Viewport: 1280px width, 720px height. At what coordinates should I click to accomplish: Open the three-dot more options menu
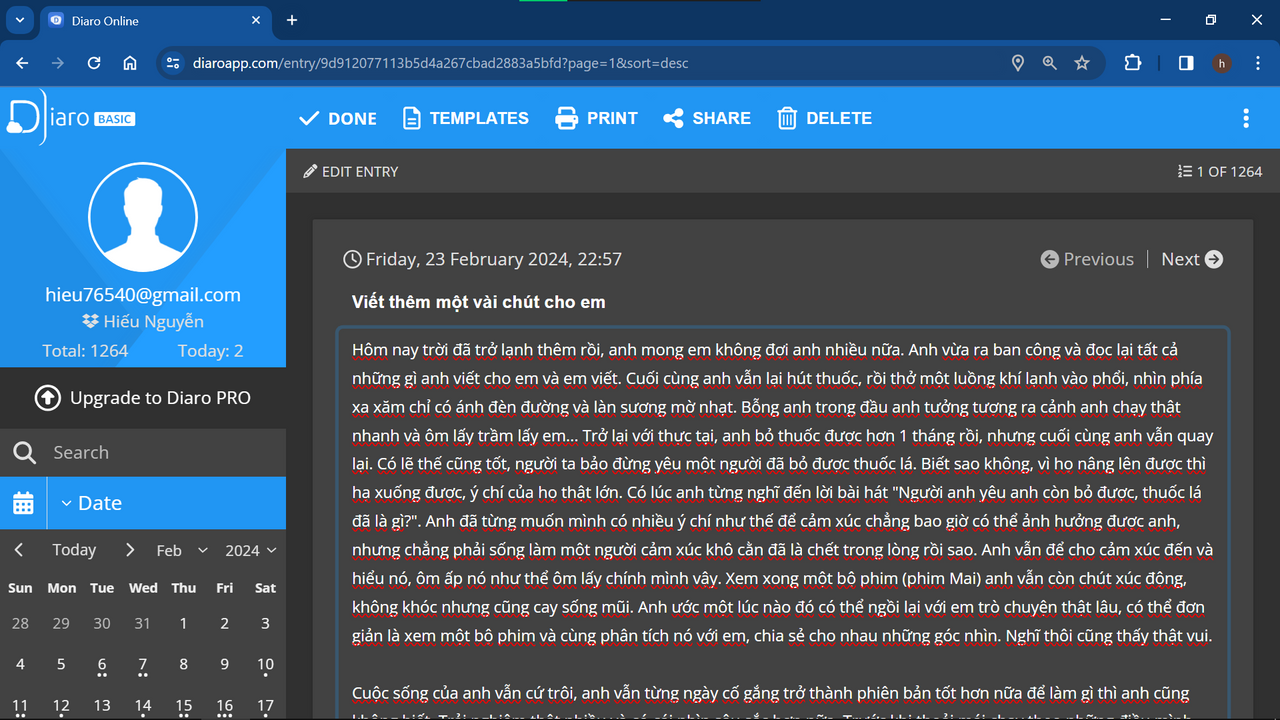coord(1245,118)
